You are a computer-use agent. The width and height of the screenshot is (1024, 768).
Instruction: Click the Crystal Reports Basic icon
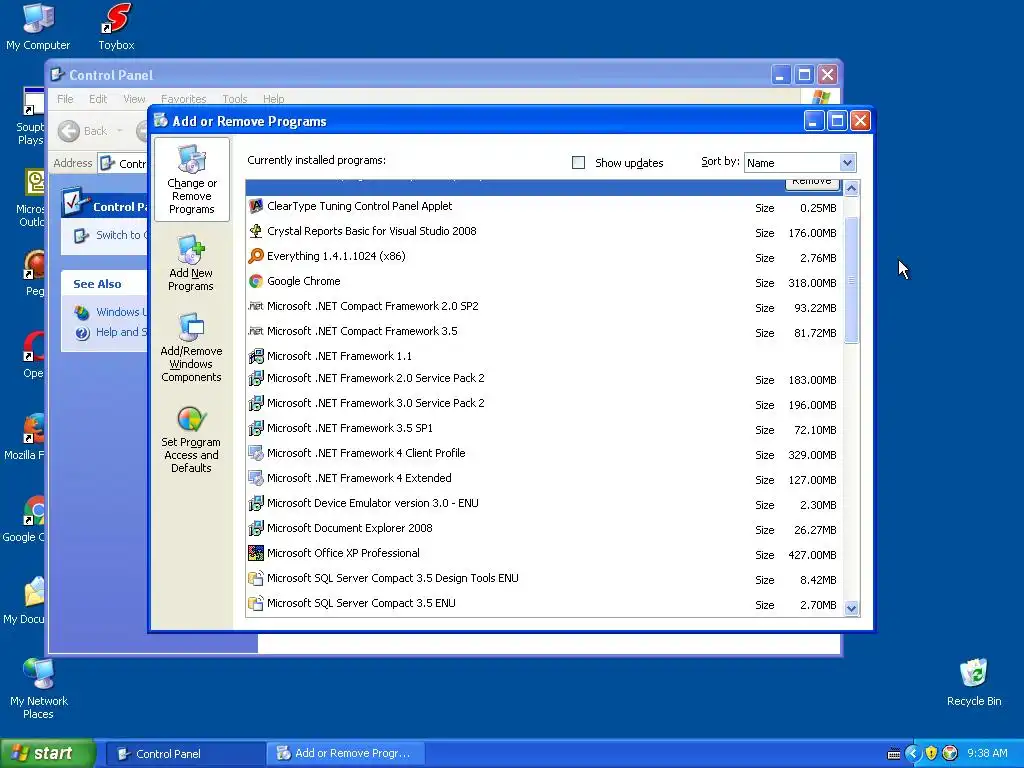coord(256,231)
